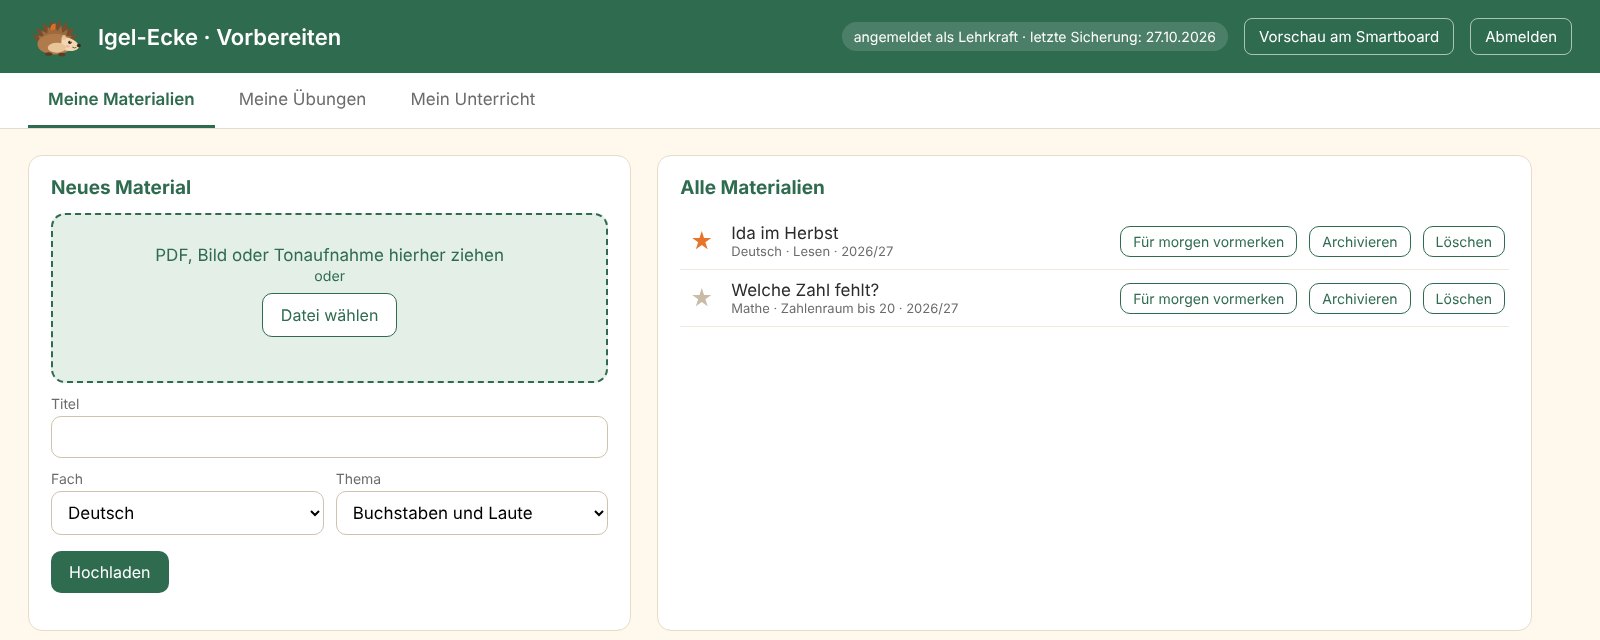Click the Igel-Ecke · Vorbereiten title
The width and height of the screenshot is (1600, 640).
click(219, 37)
